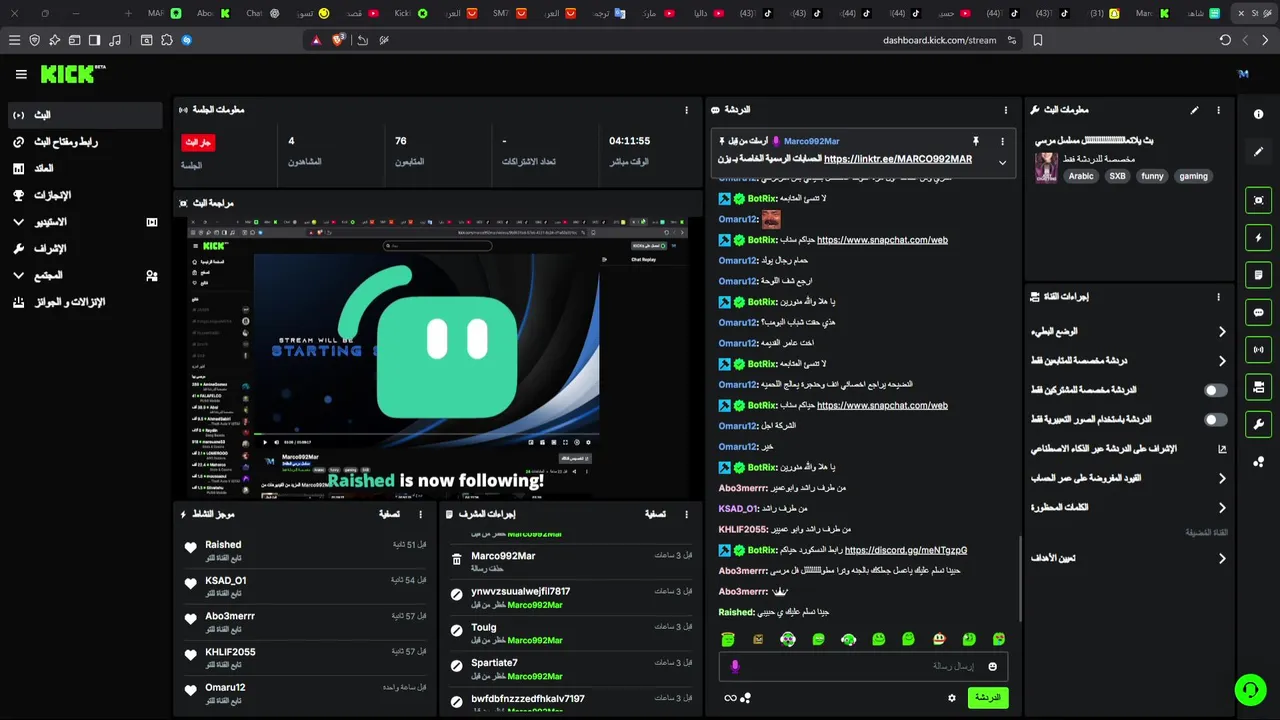The width and height of the screenshot is (1280, 720).
Task: Click the infinity icon below chat input
Action: tap(730, 698)
